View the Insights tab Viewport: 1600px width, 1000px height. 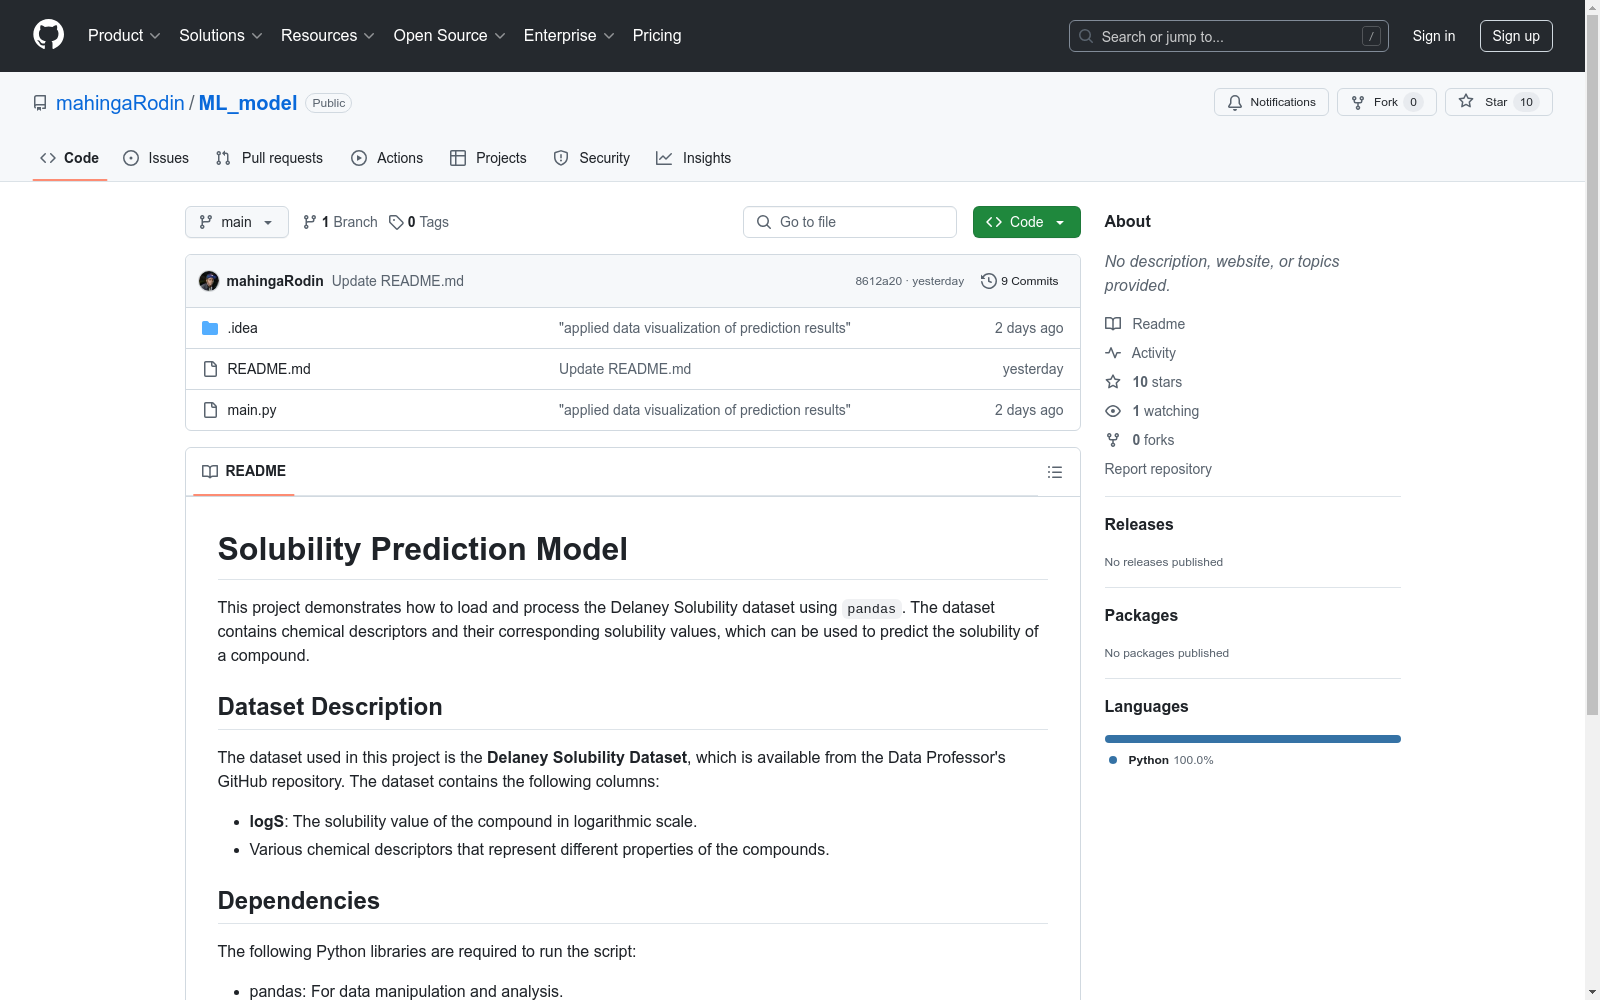[693, 158]
